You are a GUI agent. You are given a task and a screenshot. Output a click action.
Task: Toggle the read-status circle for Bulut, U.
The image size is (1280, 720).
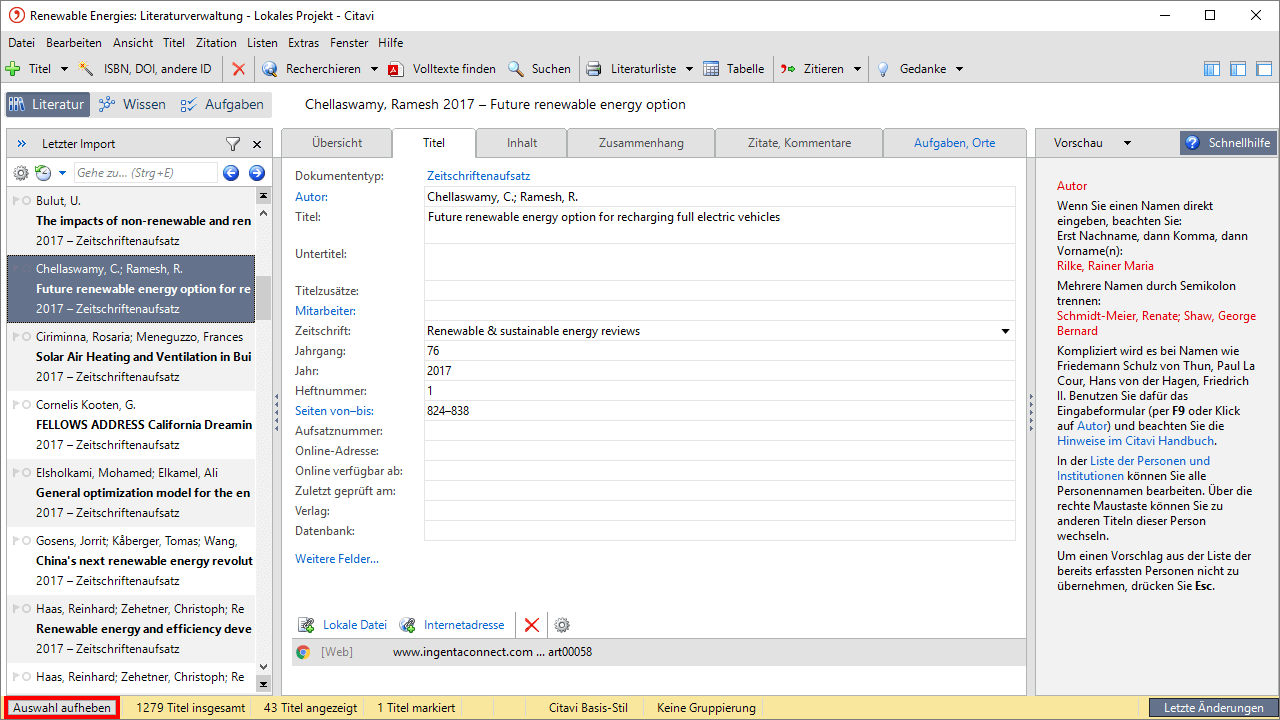point(25,201)
